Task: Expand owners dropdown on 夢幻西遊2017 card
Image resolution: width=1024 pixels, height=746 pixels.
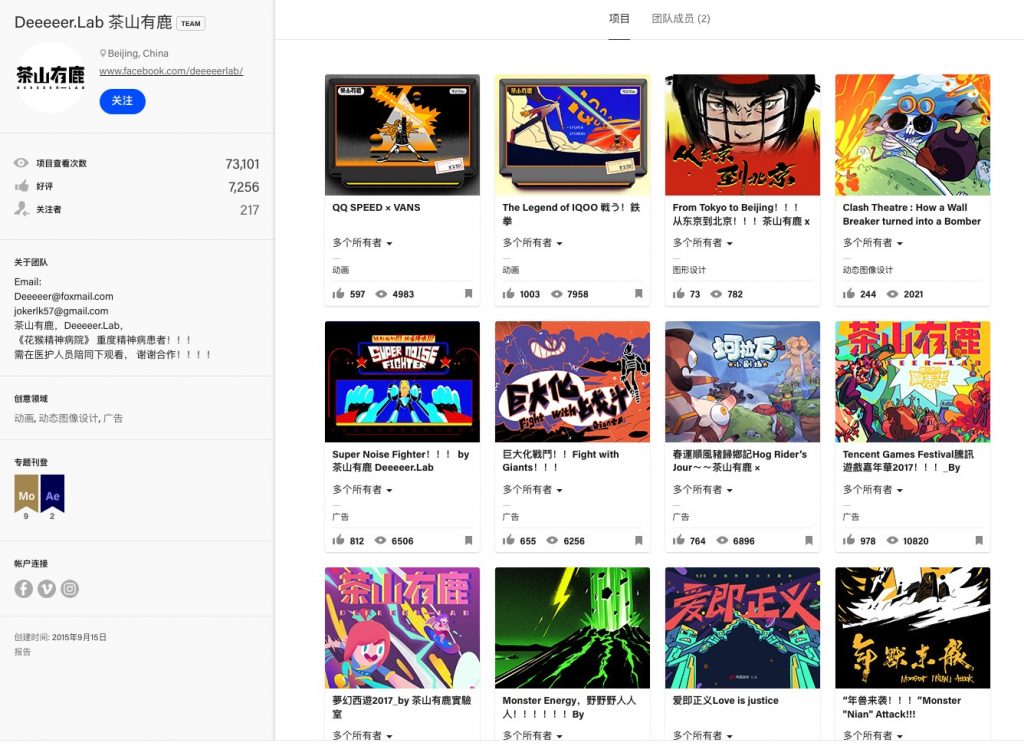Action: click(x=362, y=735)
